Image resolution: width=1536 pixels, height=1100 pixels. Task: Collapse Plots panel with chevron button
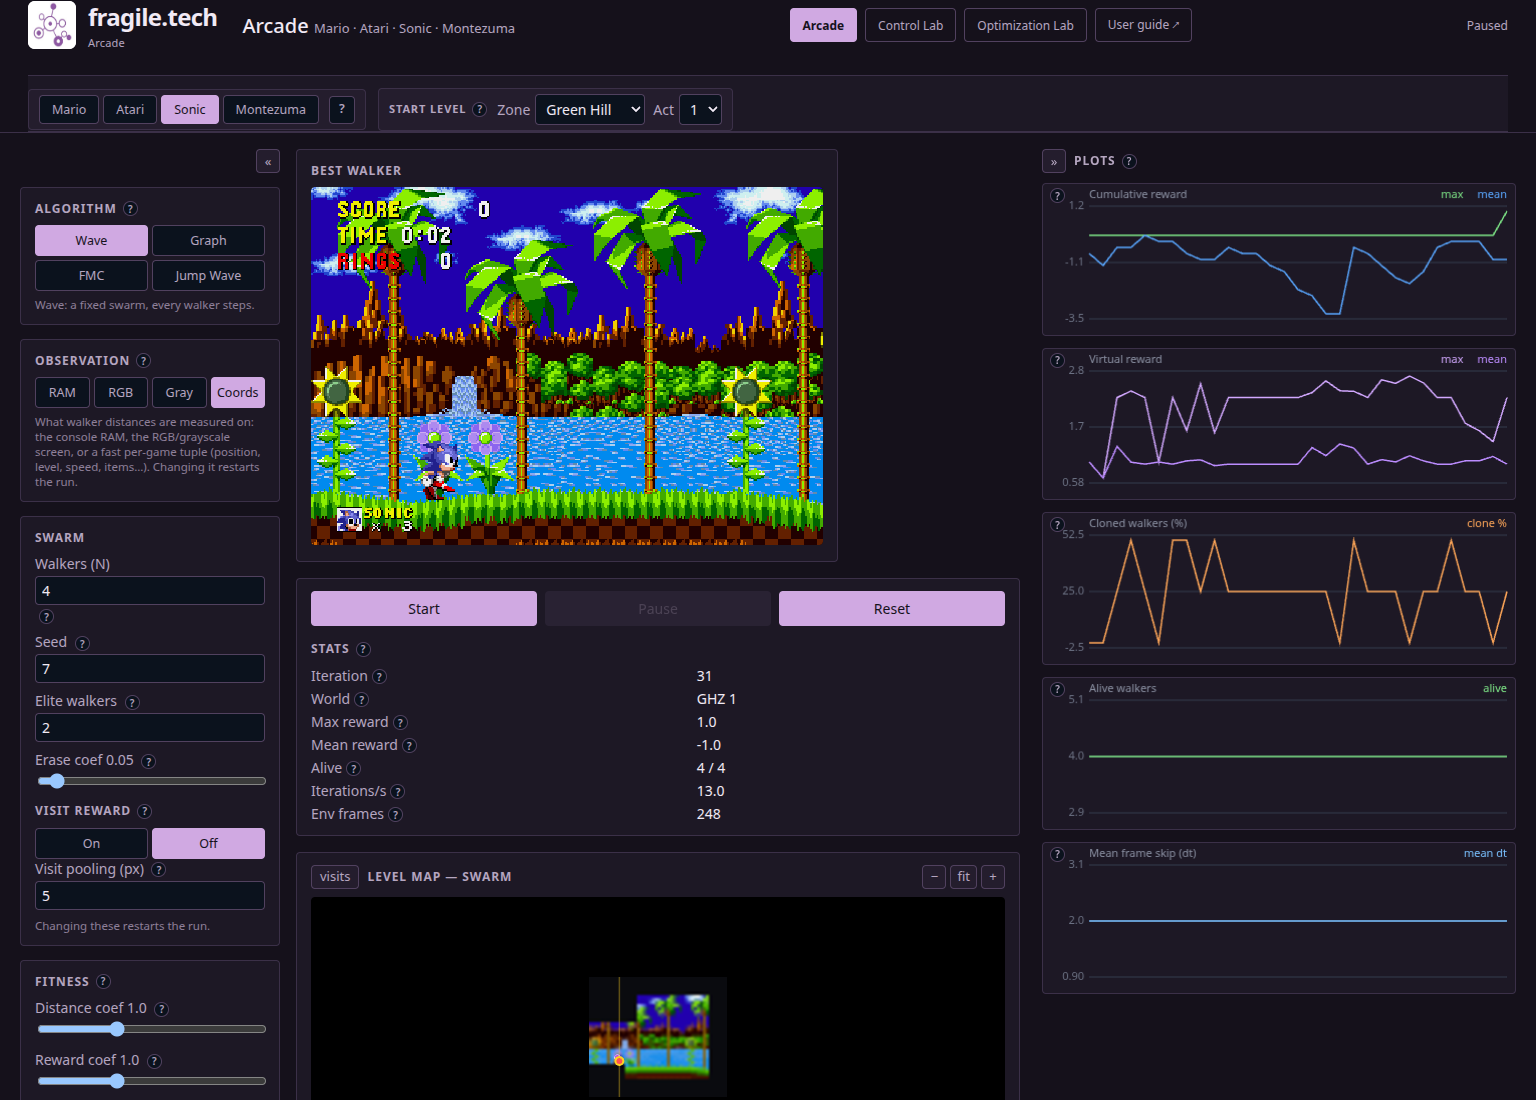[x=1054, y=161]
